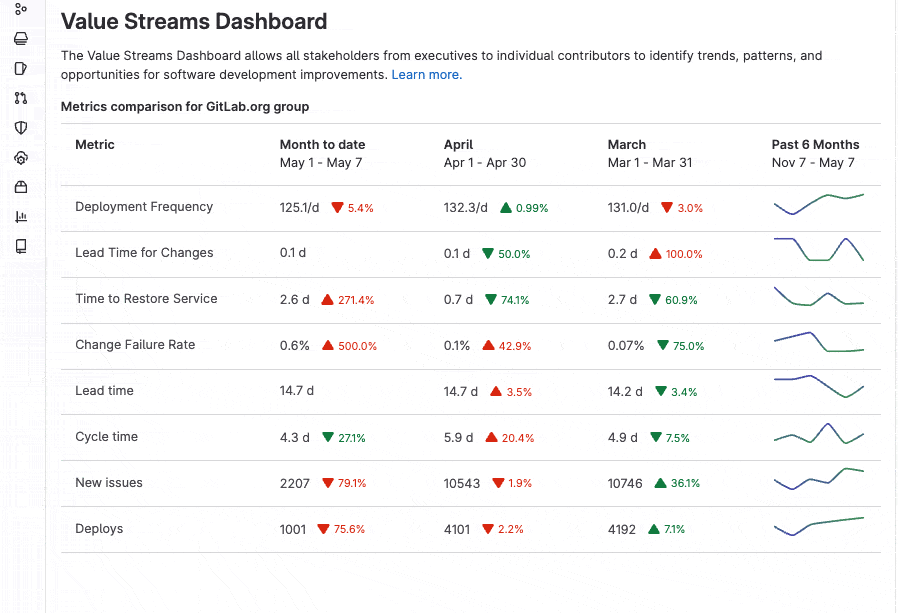The height and width of the screenshot is (613, 898).
Task: Open the Deployment Frequency metric
Action: click(143, 207)
